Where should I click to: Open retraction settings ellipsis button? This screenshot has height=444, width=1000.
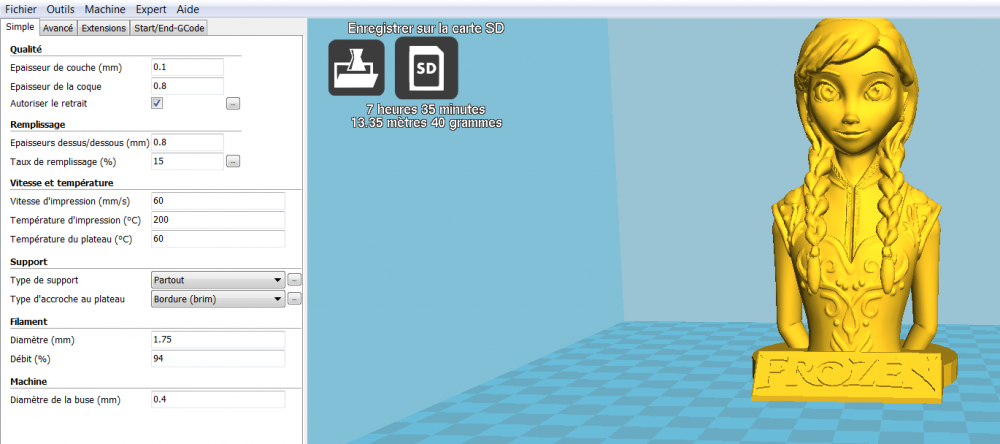point(233,103)
